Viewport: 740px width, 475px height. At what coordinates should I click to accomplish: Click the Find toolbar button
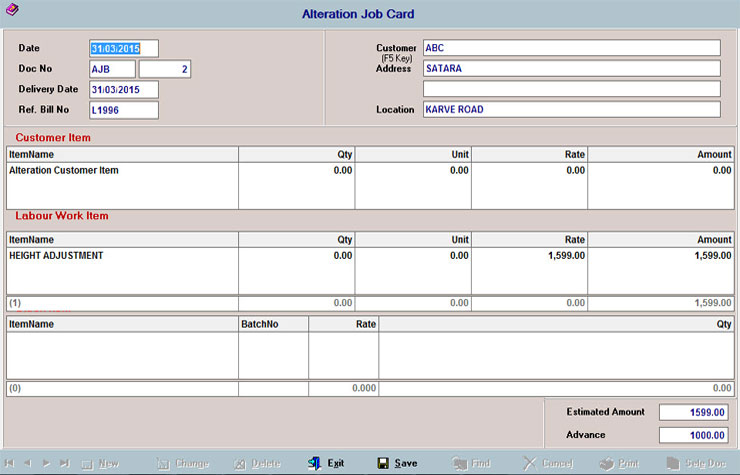471,463
